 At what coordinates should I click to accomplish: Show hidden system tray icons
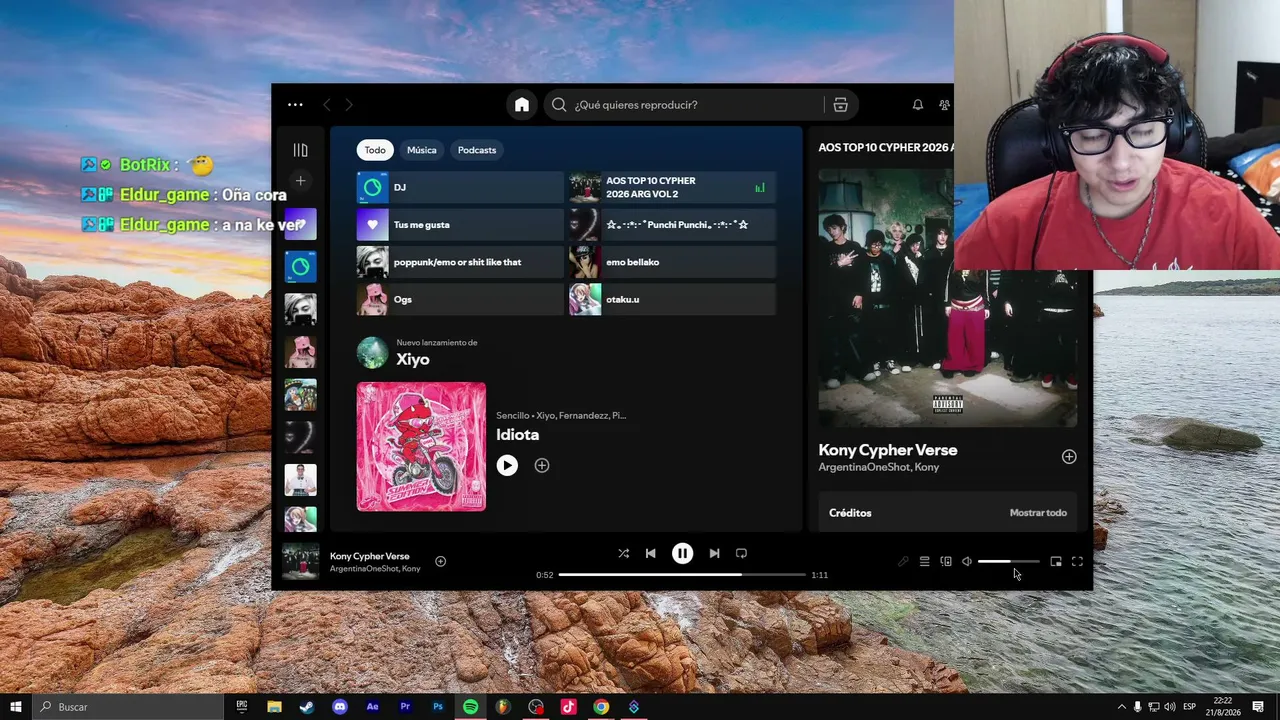click(1121, 707)
